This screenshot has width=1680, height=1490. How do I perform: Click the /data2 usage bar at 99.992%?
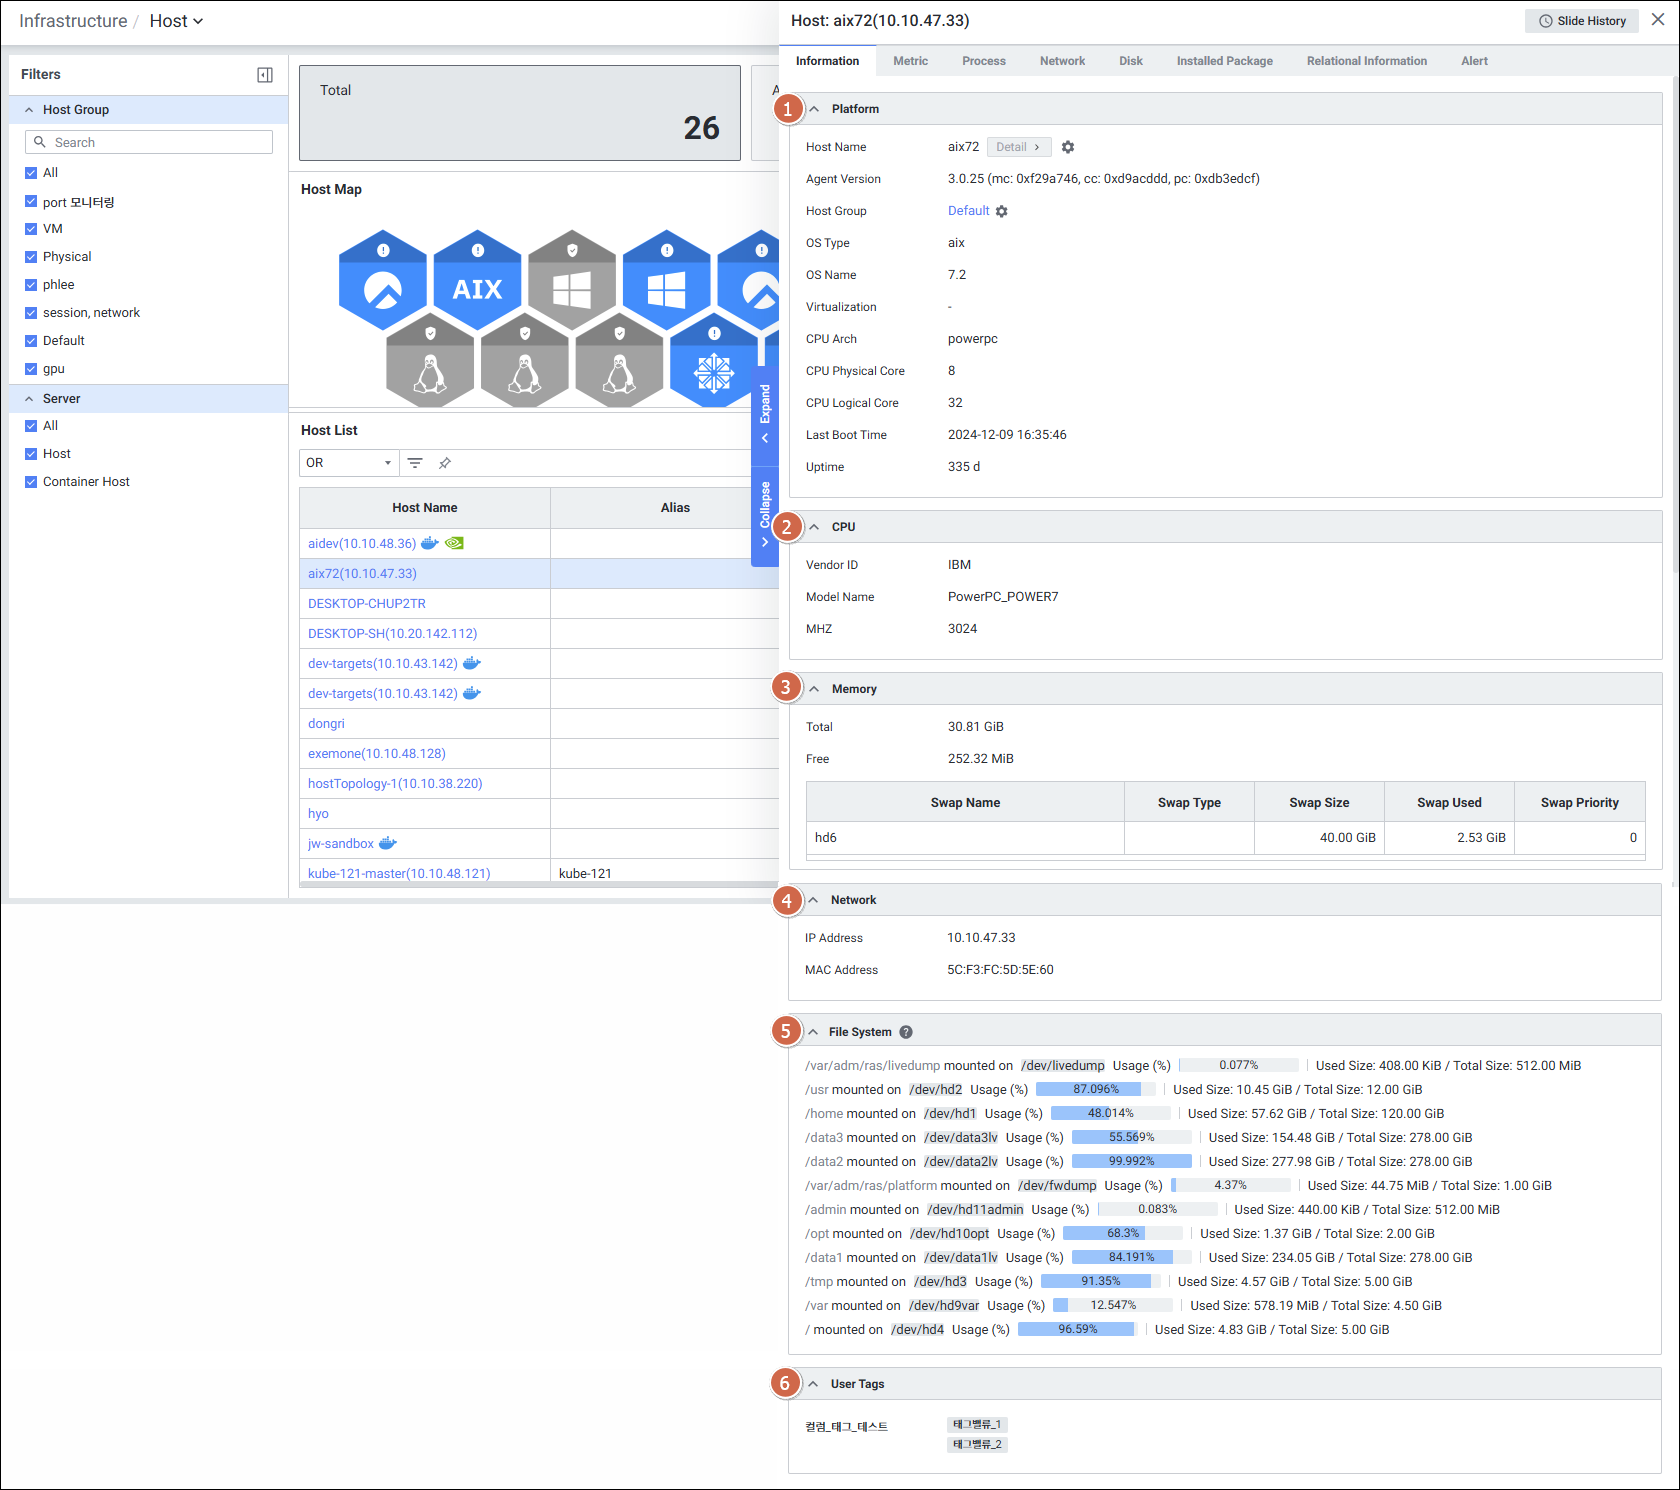click(1131, 1162)
